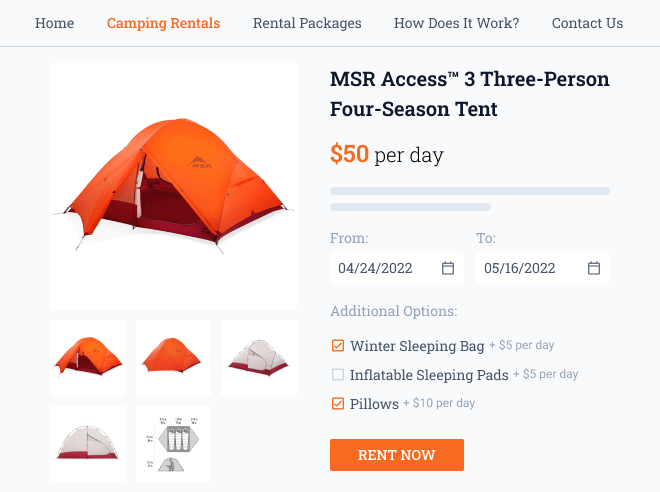The height and width of the screenshot is (492, 660).
Task: Select the second orange tent thumbnail
Action: point(173,357)
